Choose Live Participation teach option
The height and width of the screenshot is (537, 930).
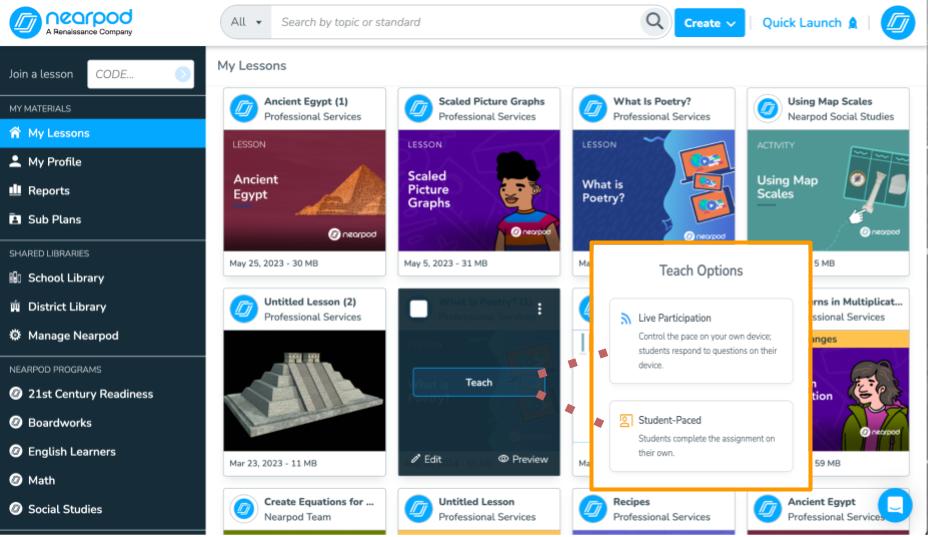click(701, 341)
